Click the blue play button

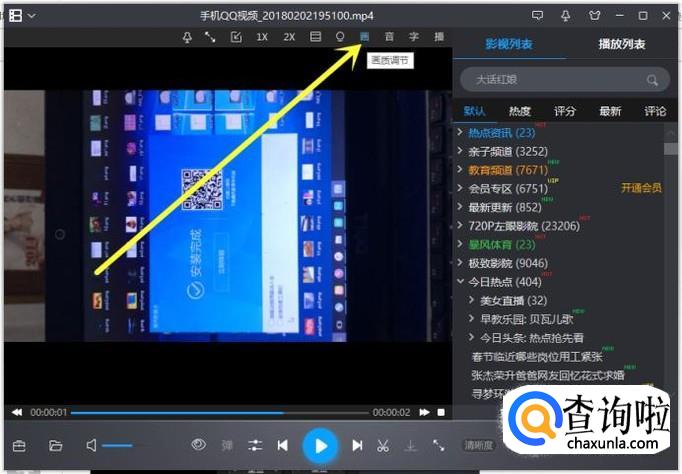[x=320, y=446]
